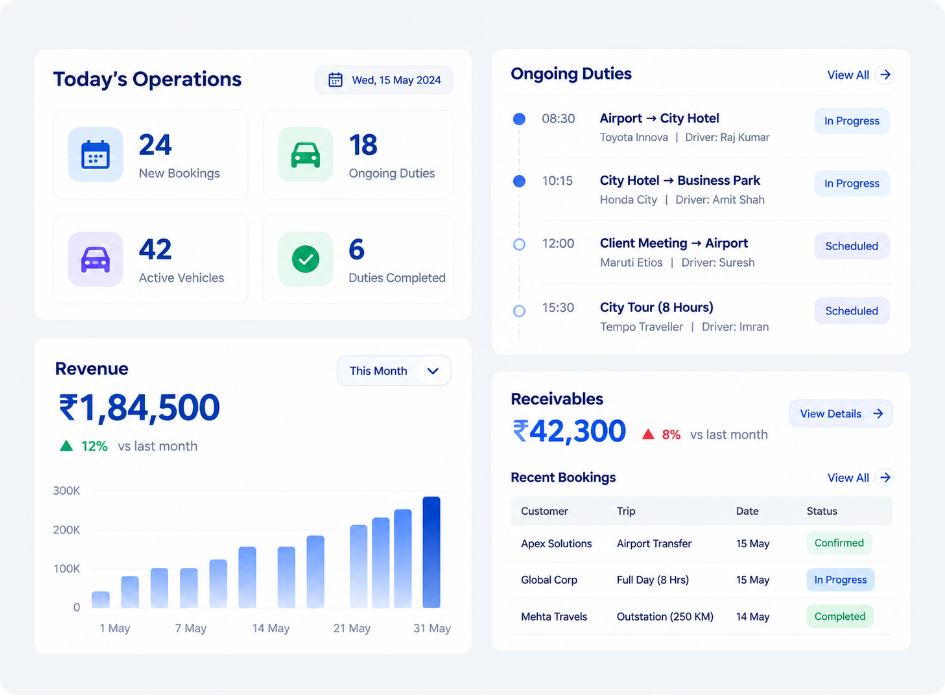Open the City Hotel → Business Park duty title

[680, 180]
